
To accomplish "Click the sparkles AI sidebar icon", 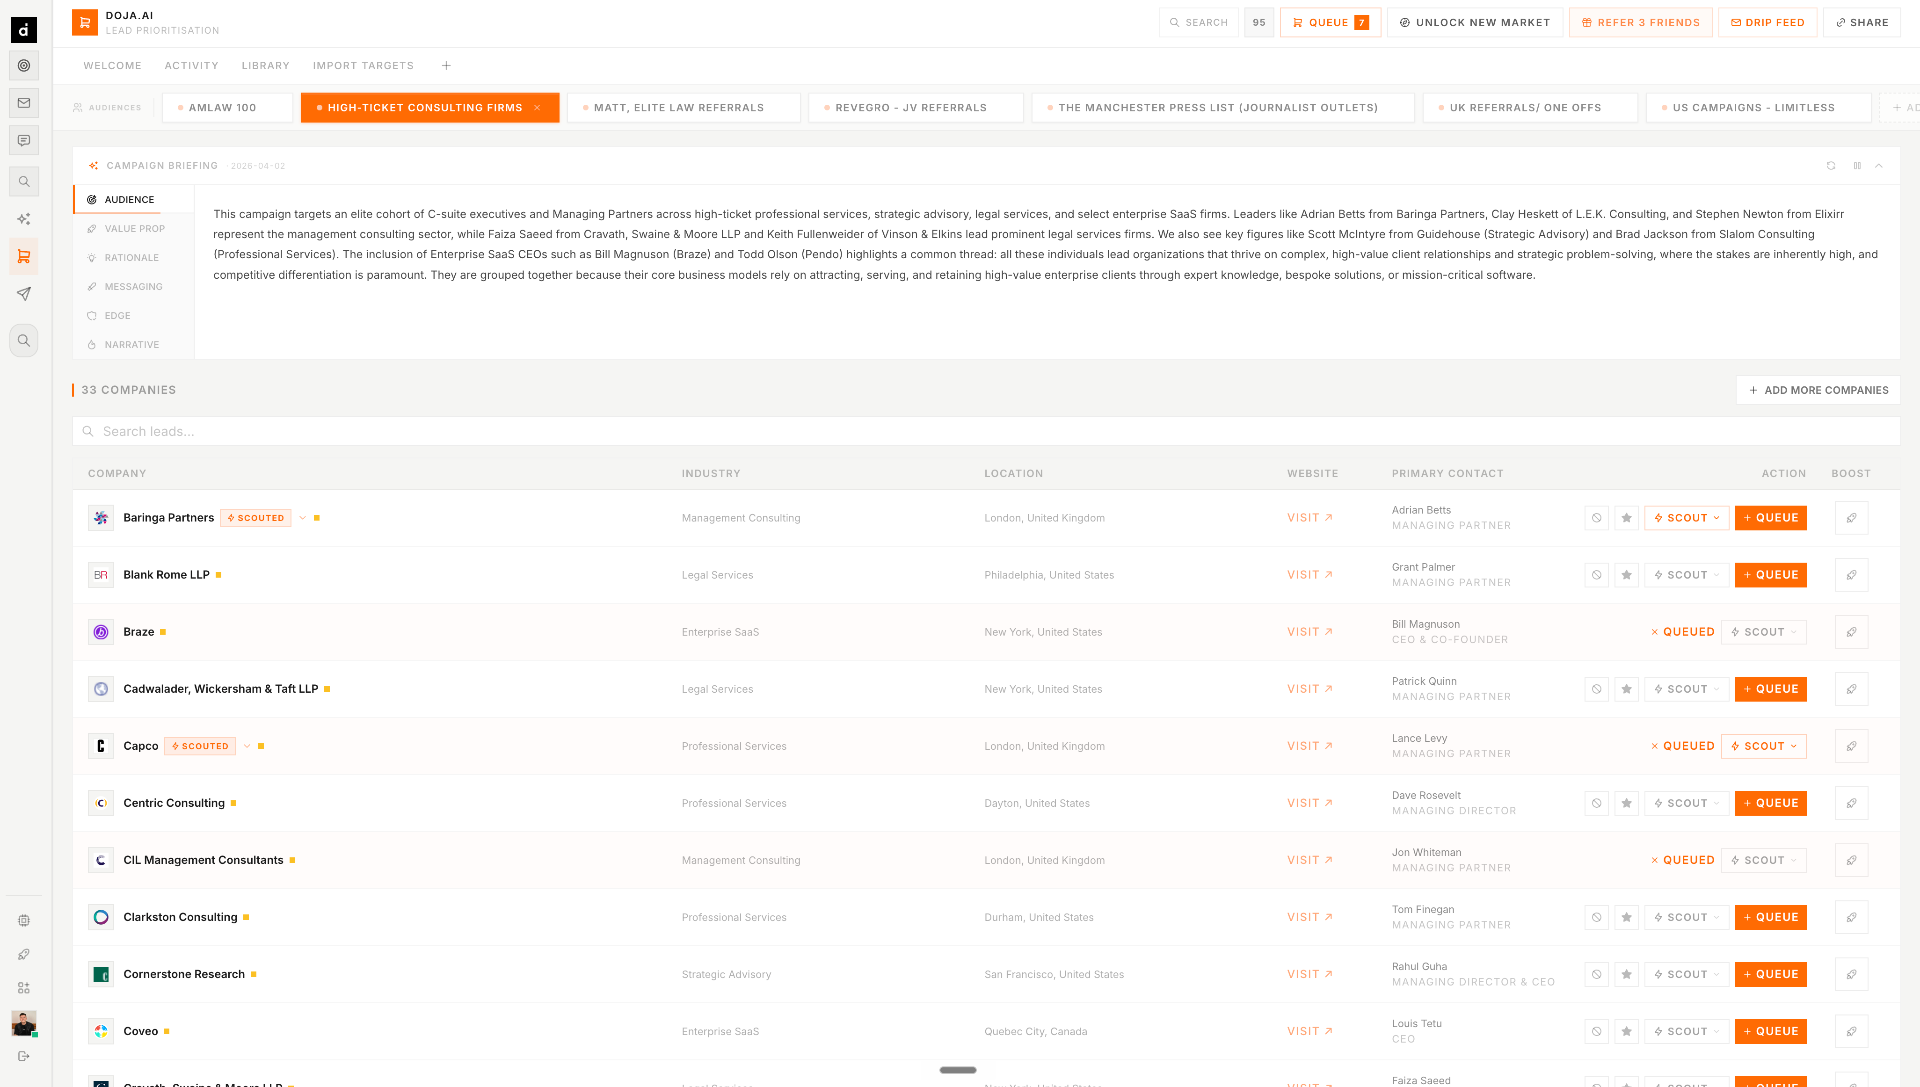I will coord(24,219).
